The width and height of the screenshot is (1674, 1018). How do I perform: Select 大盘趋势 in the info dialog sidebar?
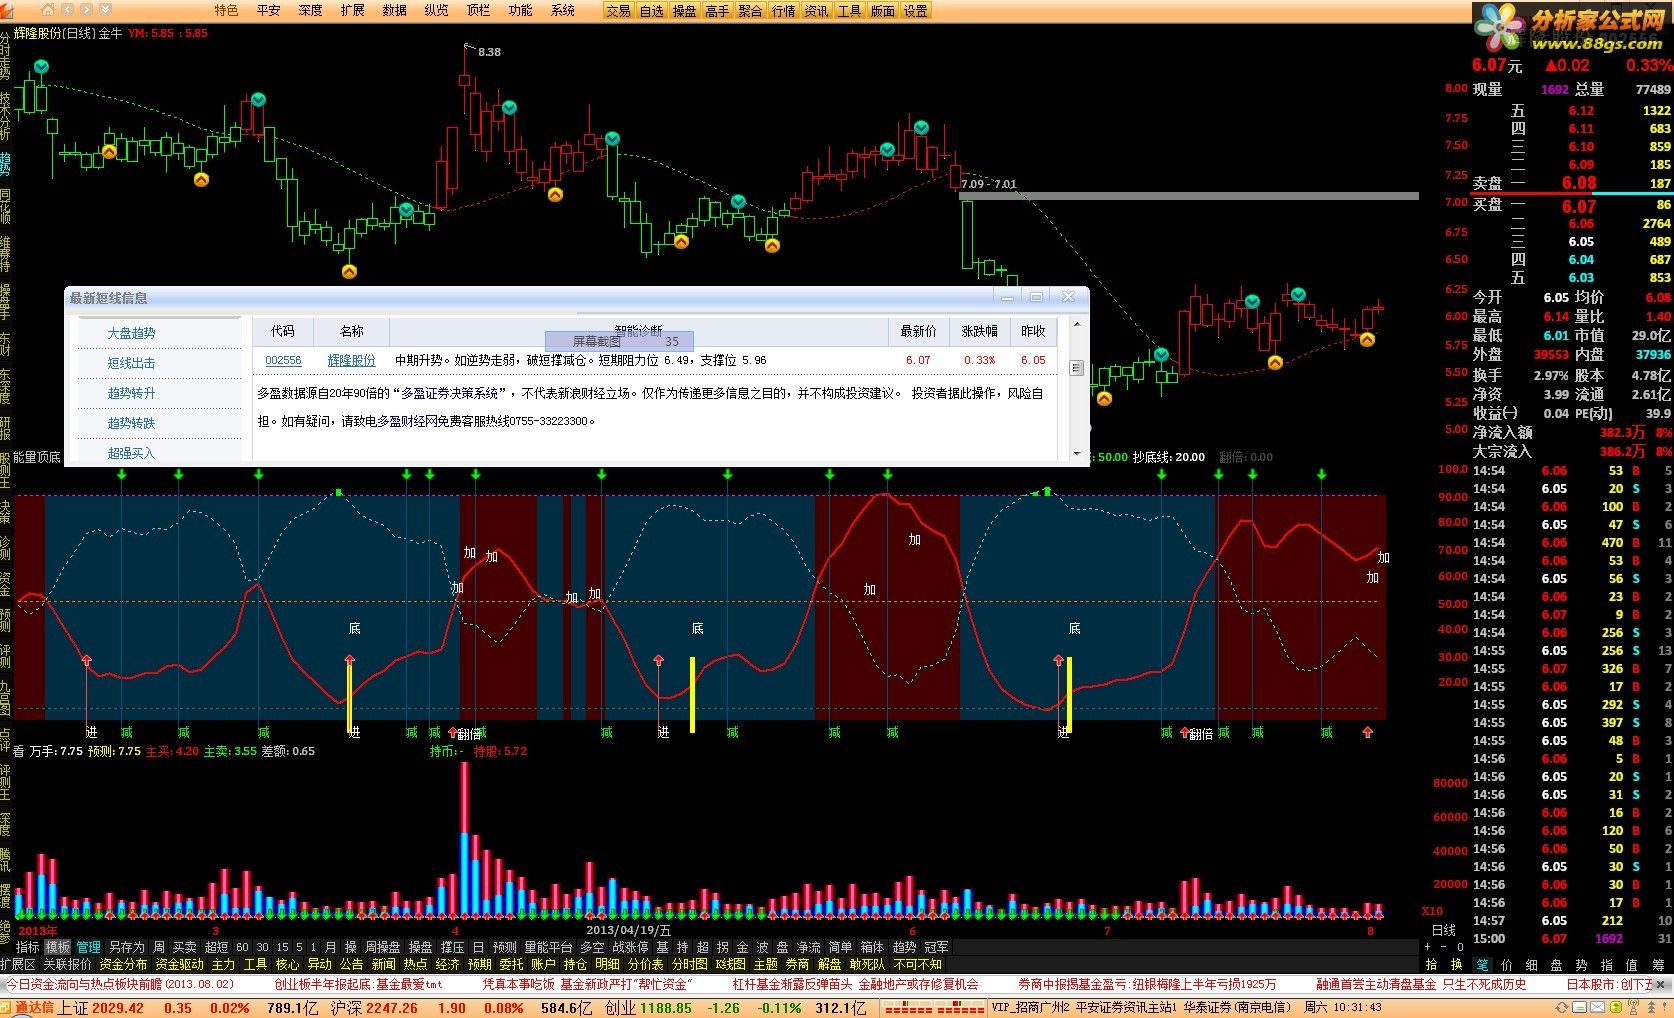pyautogui.click(x=131, y=333)
